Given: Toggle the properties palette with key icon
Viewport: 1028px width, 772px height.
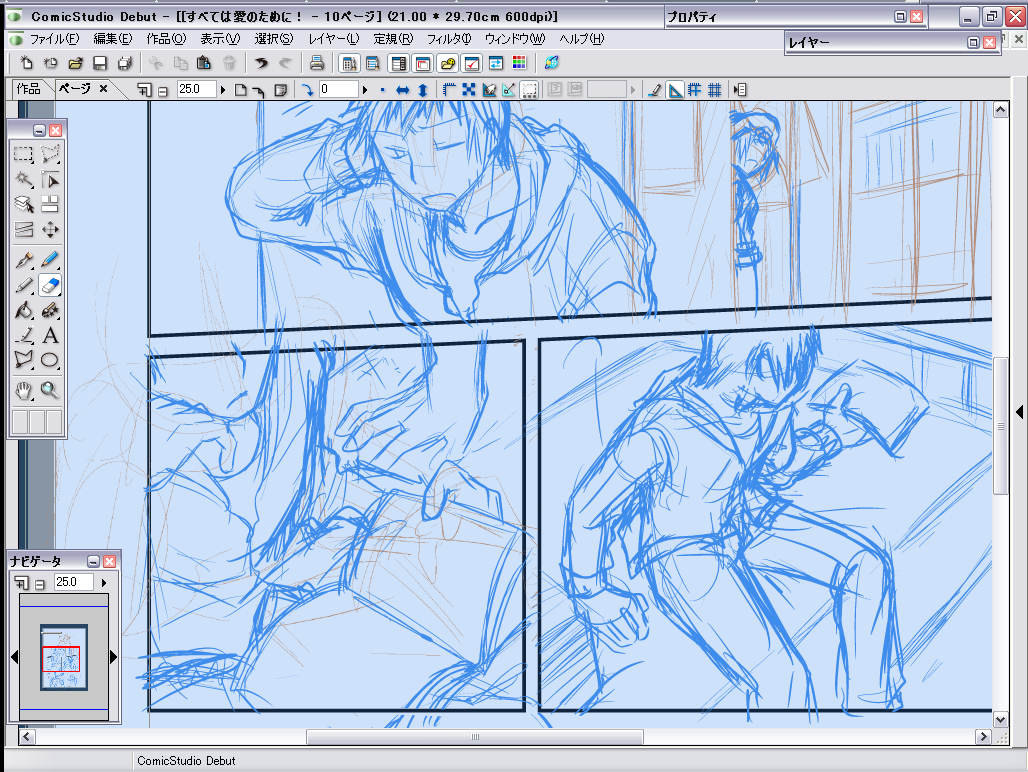Looking at the screenshot, I should coord(448,63).
